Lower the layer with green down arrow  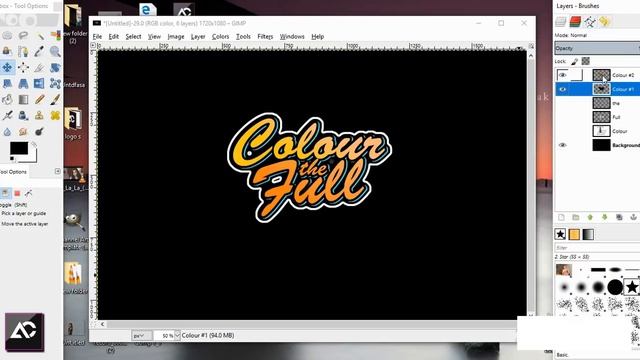604,217
